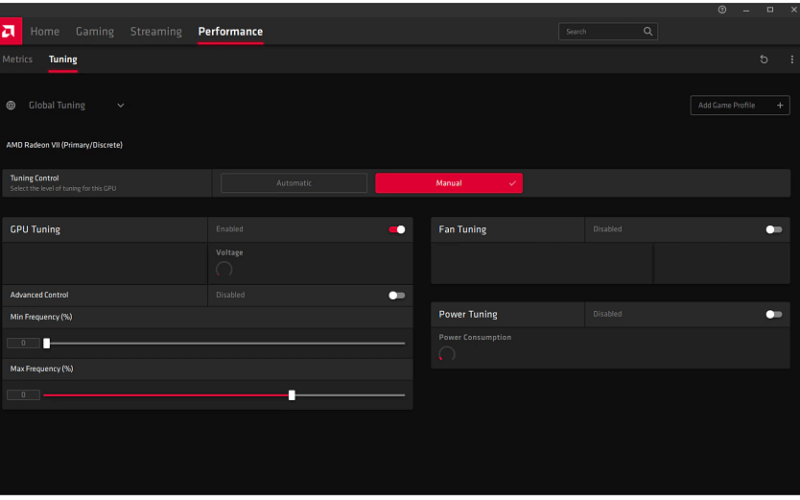Go to the Home tab

(45, 32)
